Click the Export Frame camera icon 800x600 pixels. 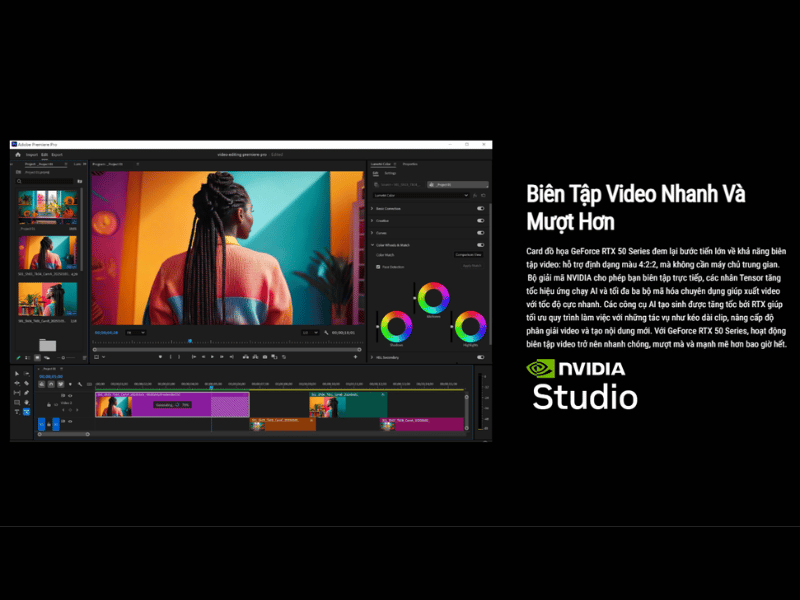coord(265,357)
